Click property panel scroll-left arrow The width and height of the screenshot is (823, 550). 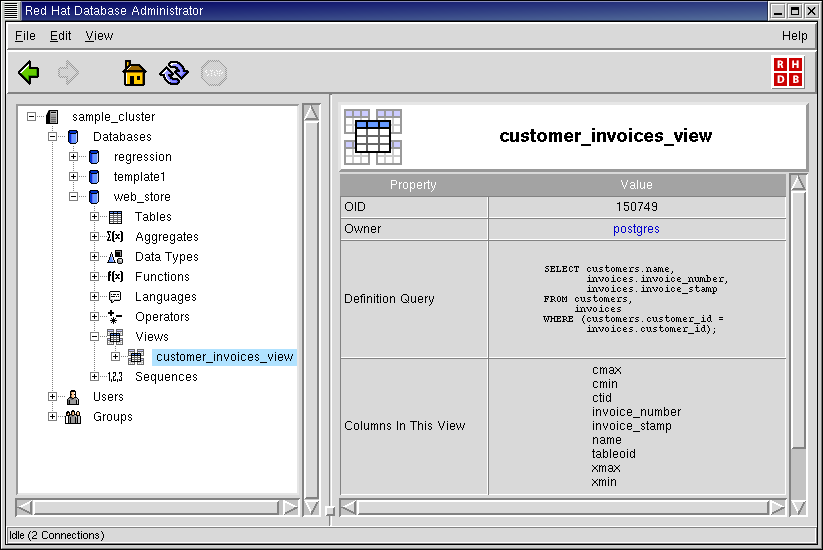point(349,507)
